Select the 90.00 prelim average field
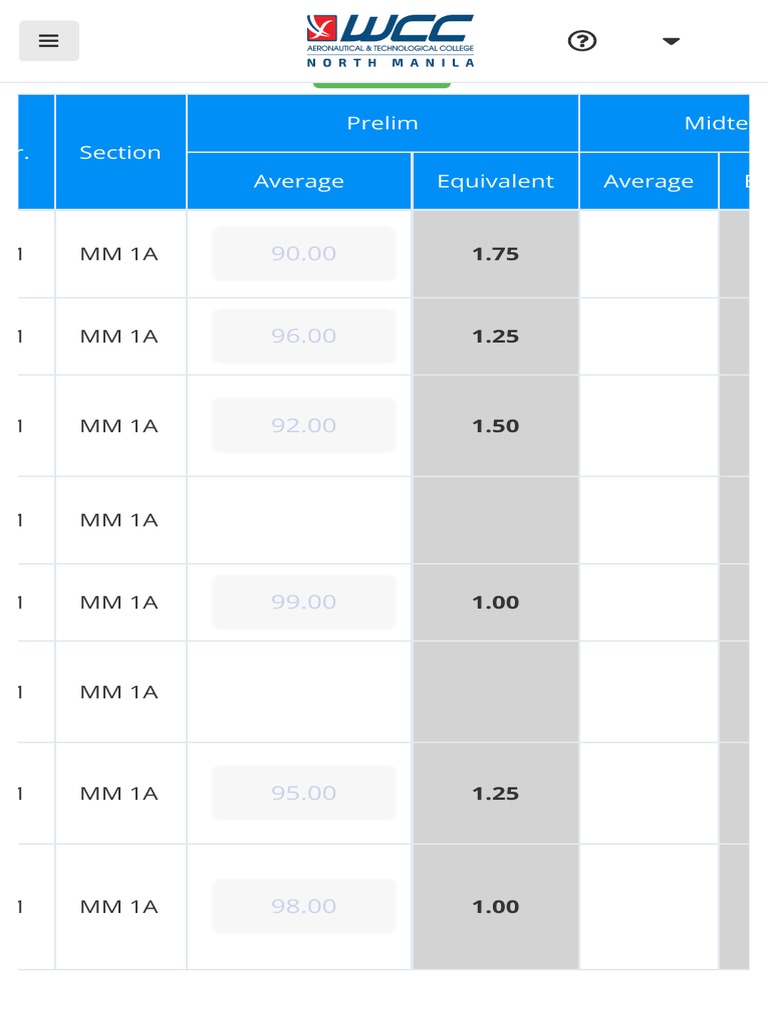Viewport: 768px width, 1024px height. pos(303,254)
